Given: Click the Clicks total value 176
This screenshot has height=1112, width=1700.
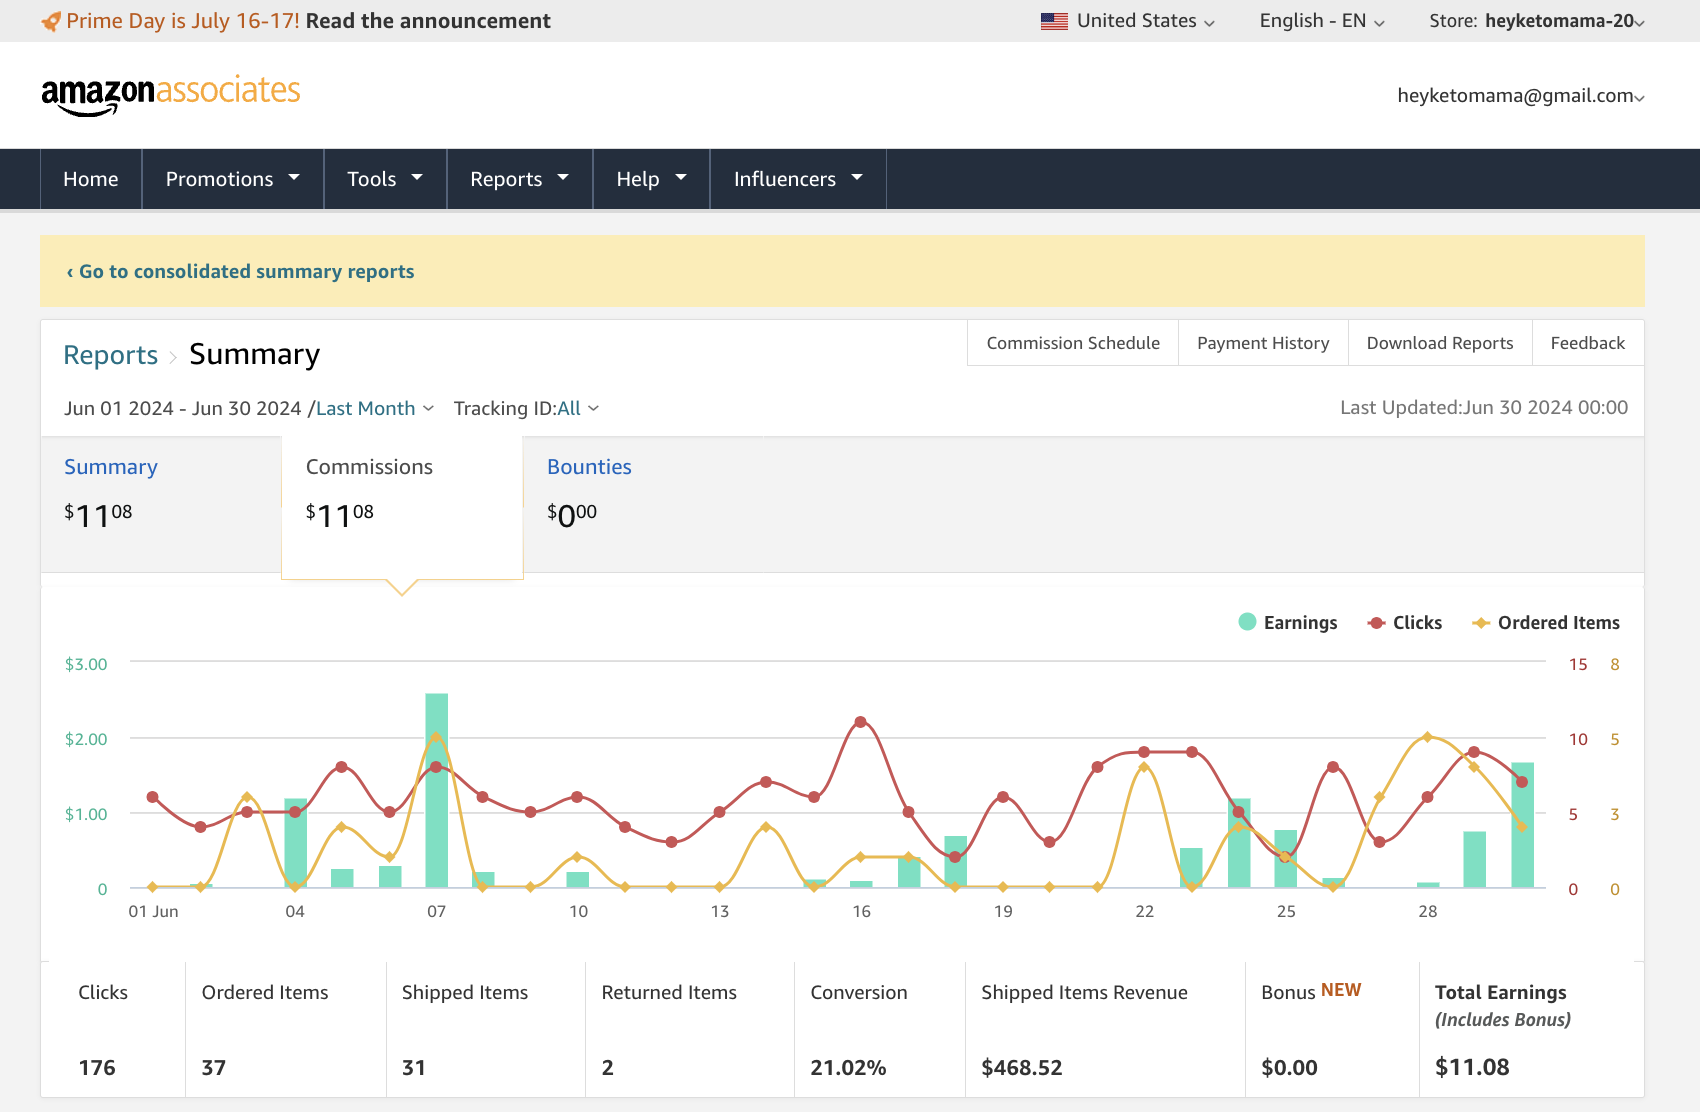Looking at the screenshot, I should 97,1068.
